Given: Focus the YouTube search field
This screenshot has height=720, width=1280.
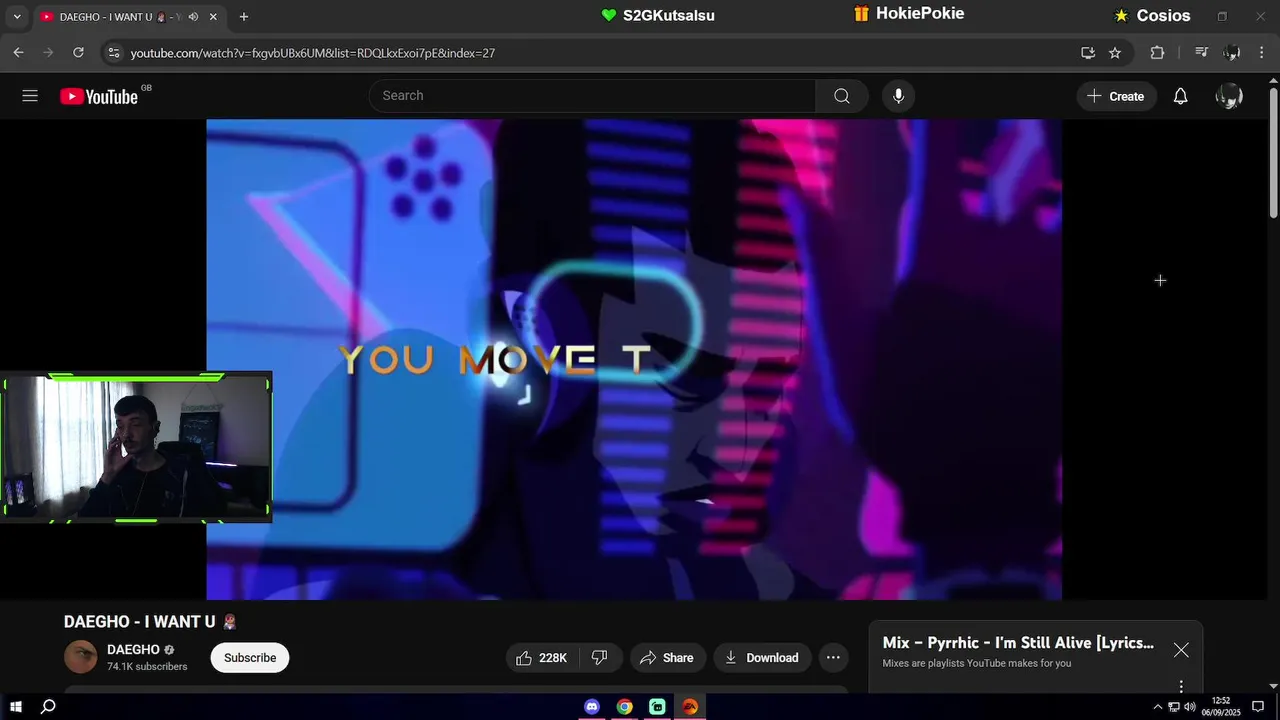Looking at the screenshot, I should click(x=593, y=96).
